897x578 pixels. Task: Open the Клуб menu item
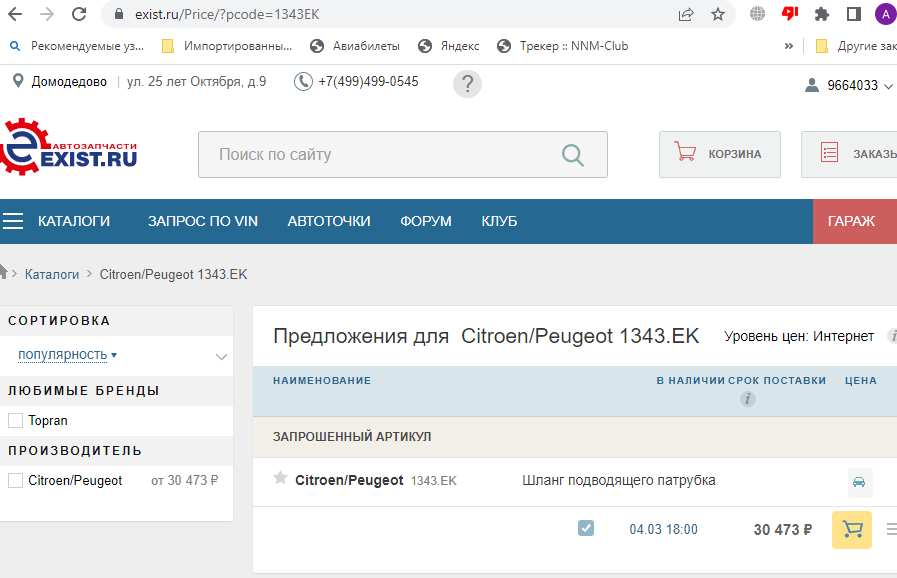(499, 221)
